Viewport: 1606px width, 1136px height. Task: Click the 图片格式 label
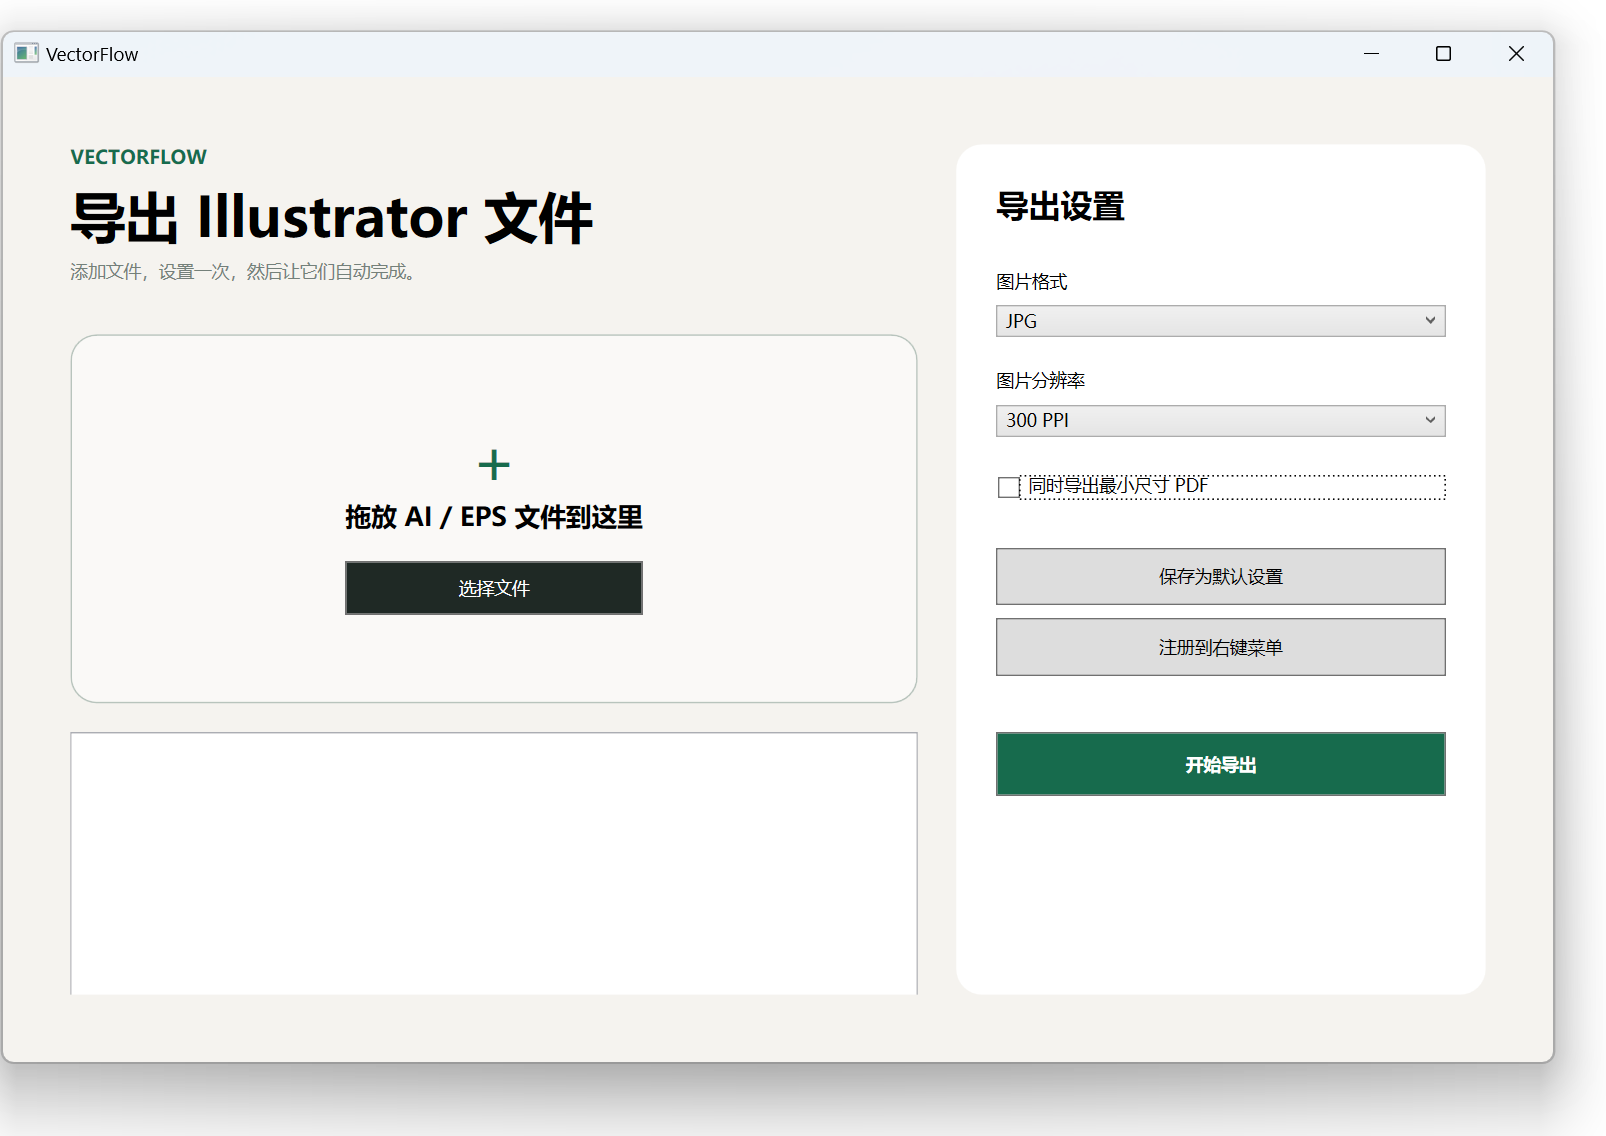point(1032,282)
